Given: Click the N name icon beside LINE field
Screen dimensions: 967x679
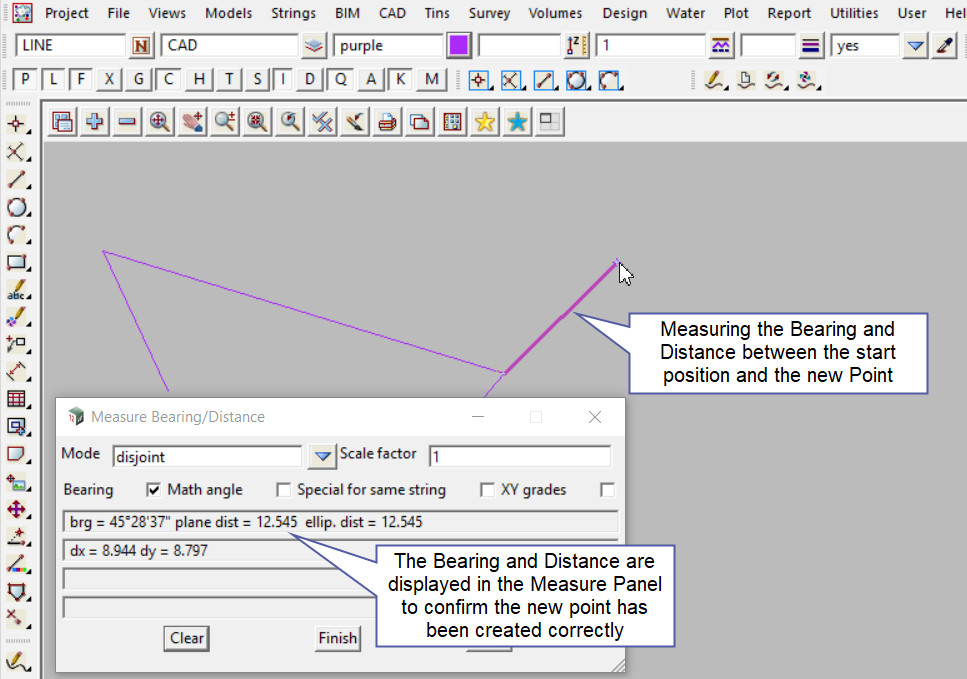Looking at the screenshot, I should click(x=141, y=46).
